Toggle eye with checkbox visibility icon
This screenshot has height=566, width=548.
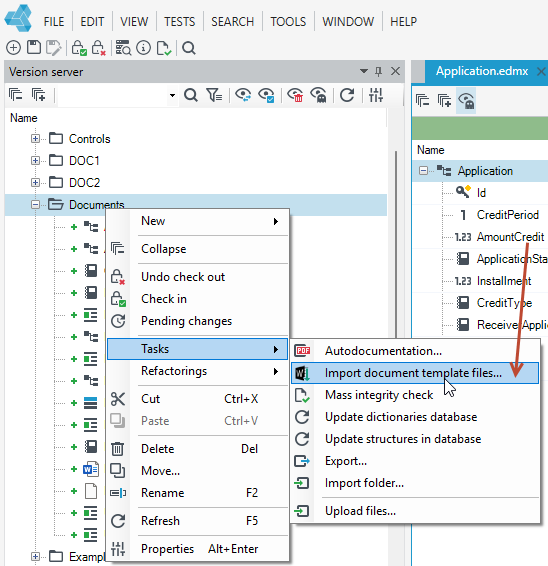(x=266, y=95)
